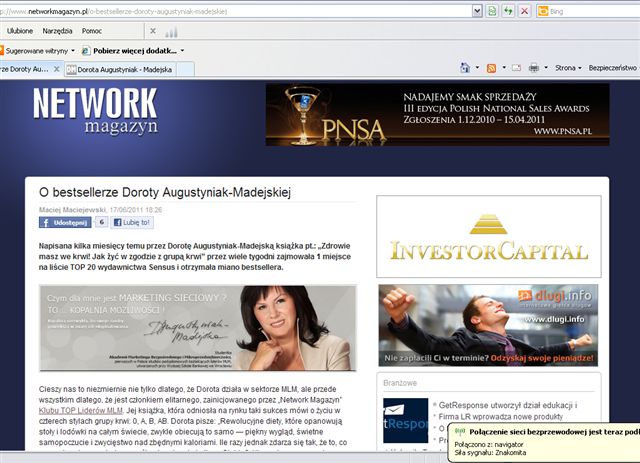Open the InvestorCapital advertisement
The width and height of the screenshot is (640, 463).
click(x=489, y=236)
